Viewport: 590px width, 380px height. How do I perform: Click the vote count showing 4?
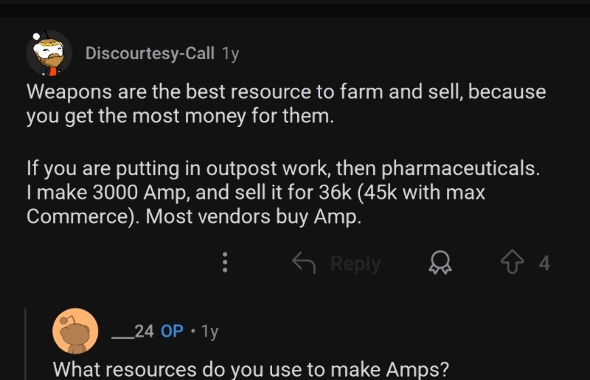(x=544, y=263)
